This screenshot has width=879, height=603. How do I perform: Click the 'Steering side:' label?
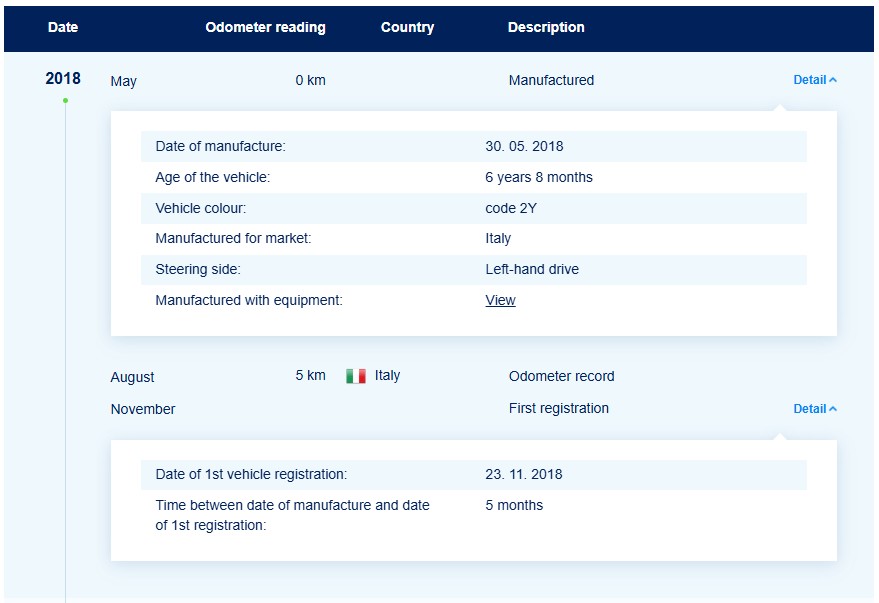coord(198,270)
